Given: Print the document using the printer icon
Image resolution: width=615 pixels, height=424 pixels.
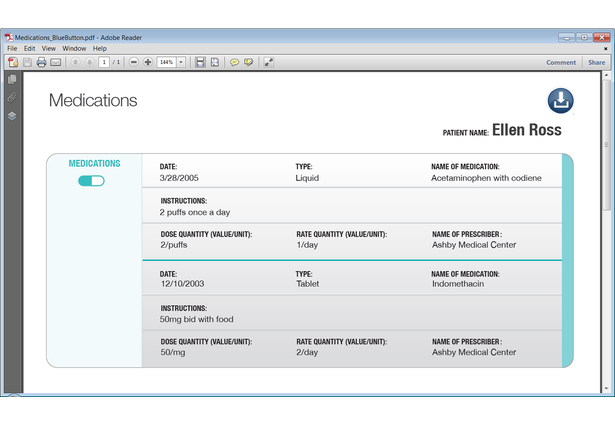Looking at the screenshot, I should [x=41, y=62].
